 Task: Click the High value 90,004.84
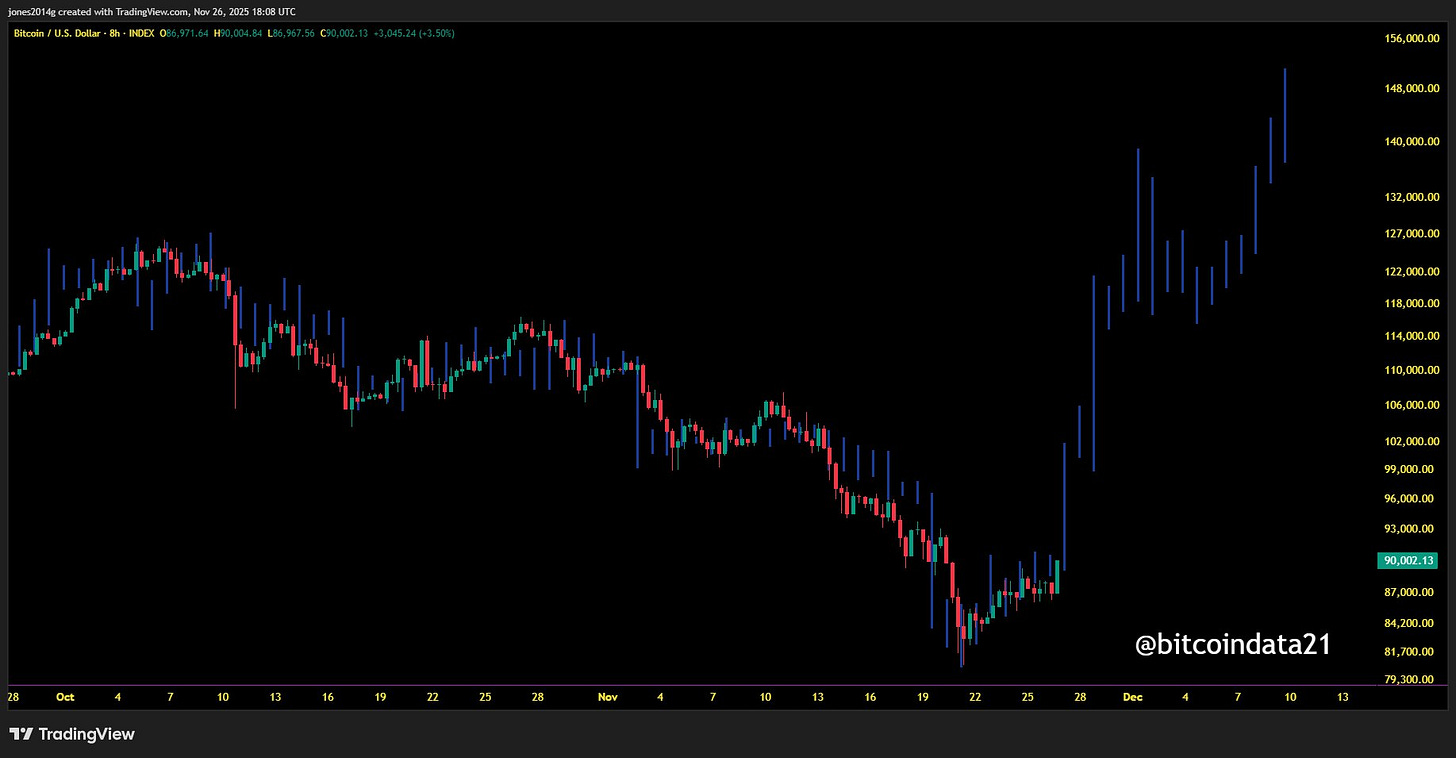237,34
